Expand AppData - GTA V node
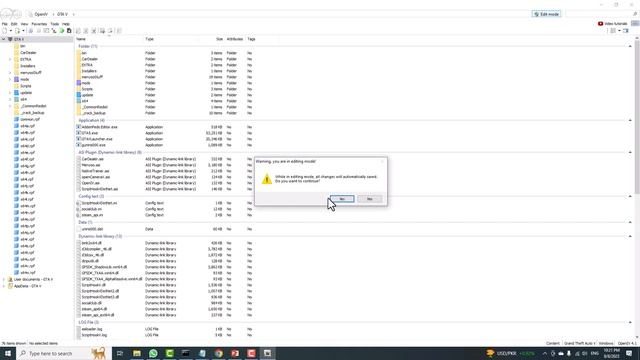Viewport: 640px width, 360px height. (4, 286)
